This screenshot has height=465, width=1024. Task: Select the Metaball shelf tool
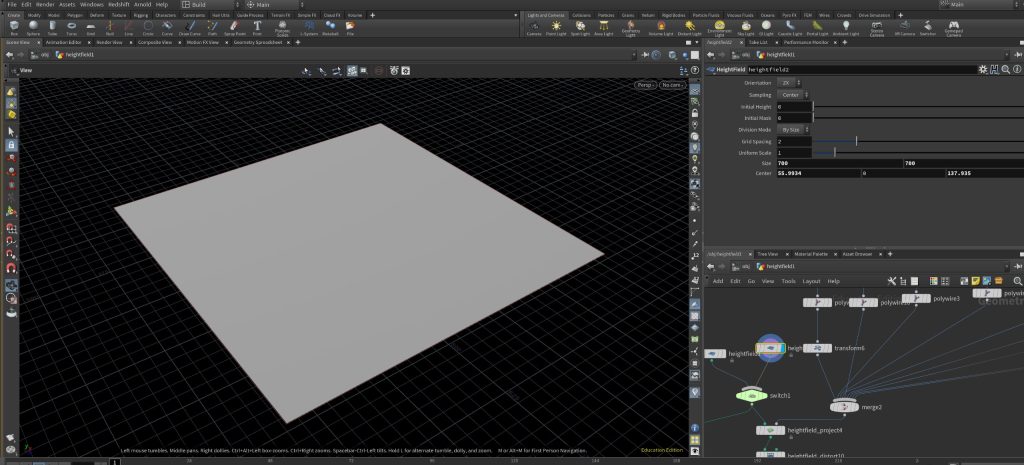[330, 27]
